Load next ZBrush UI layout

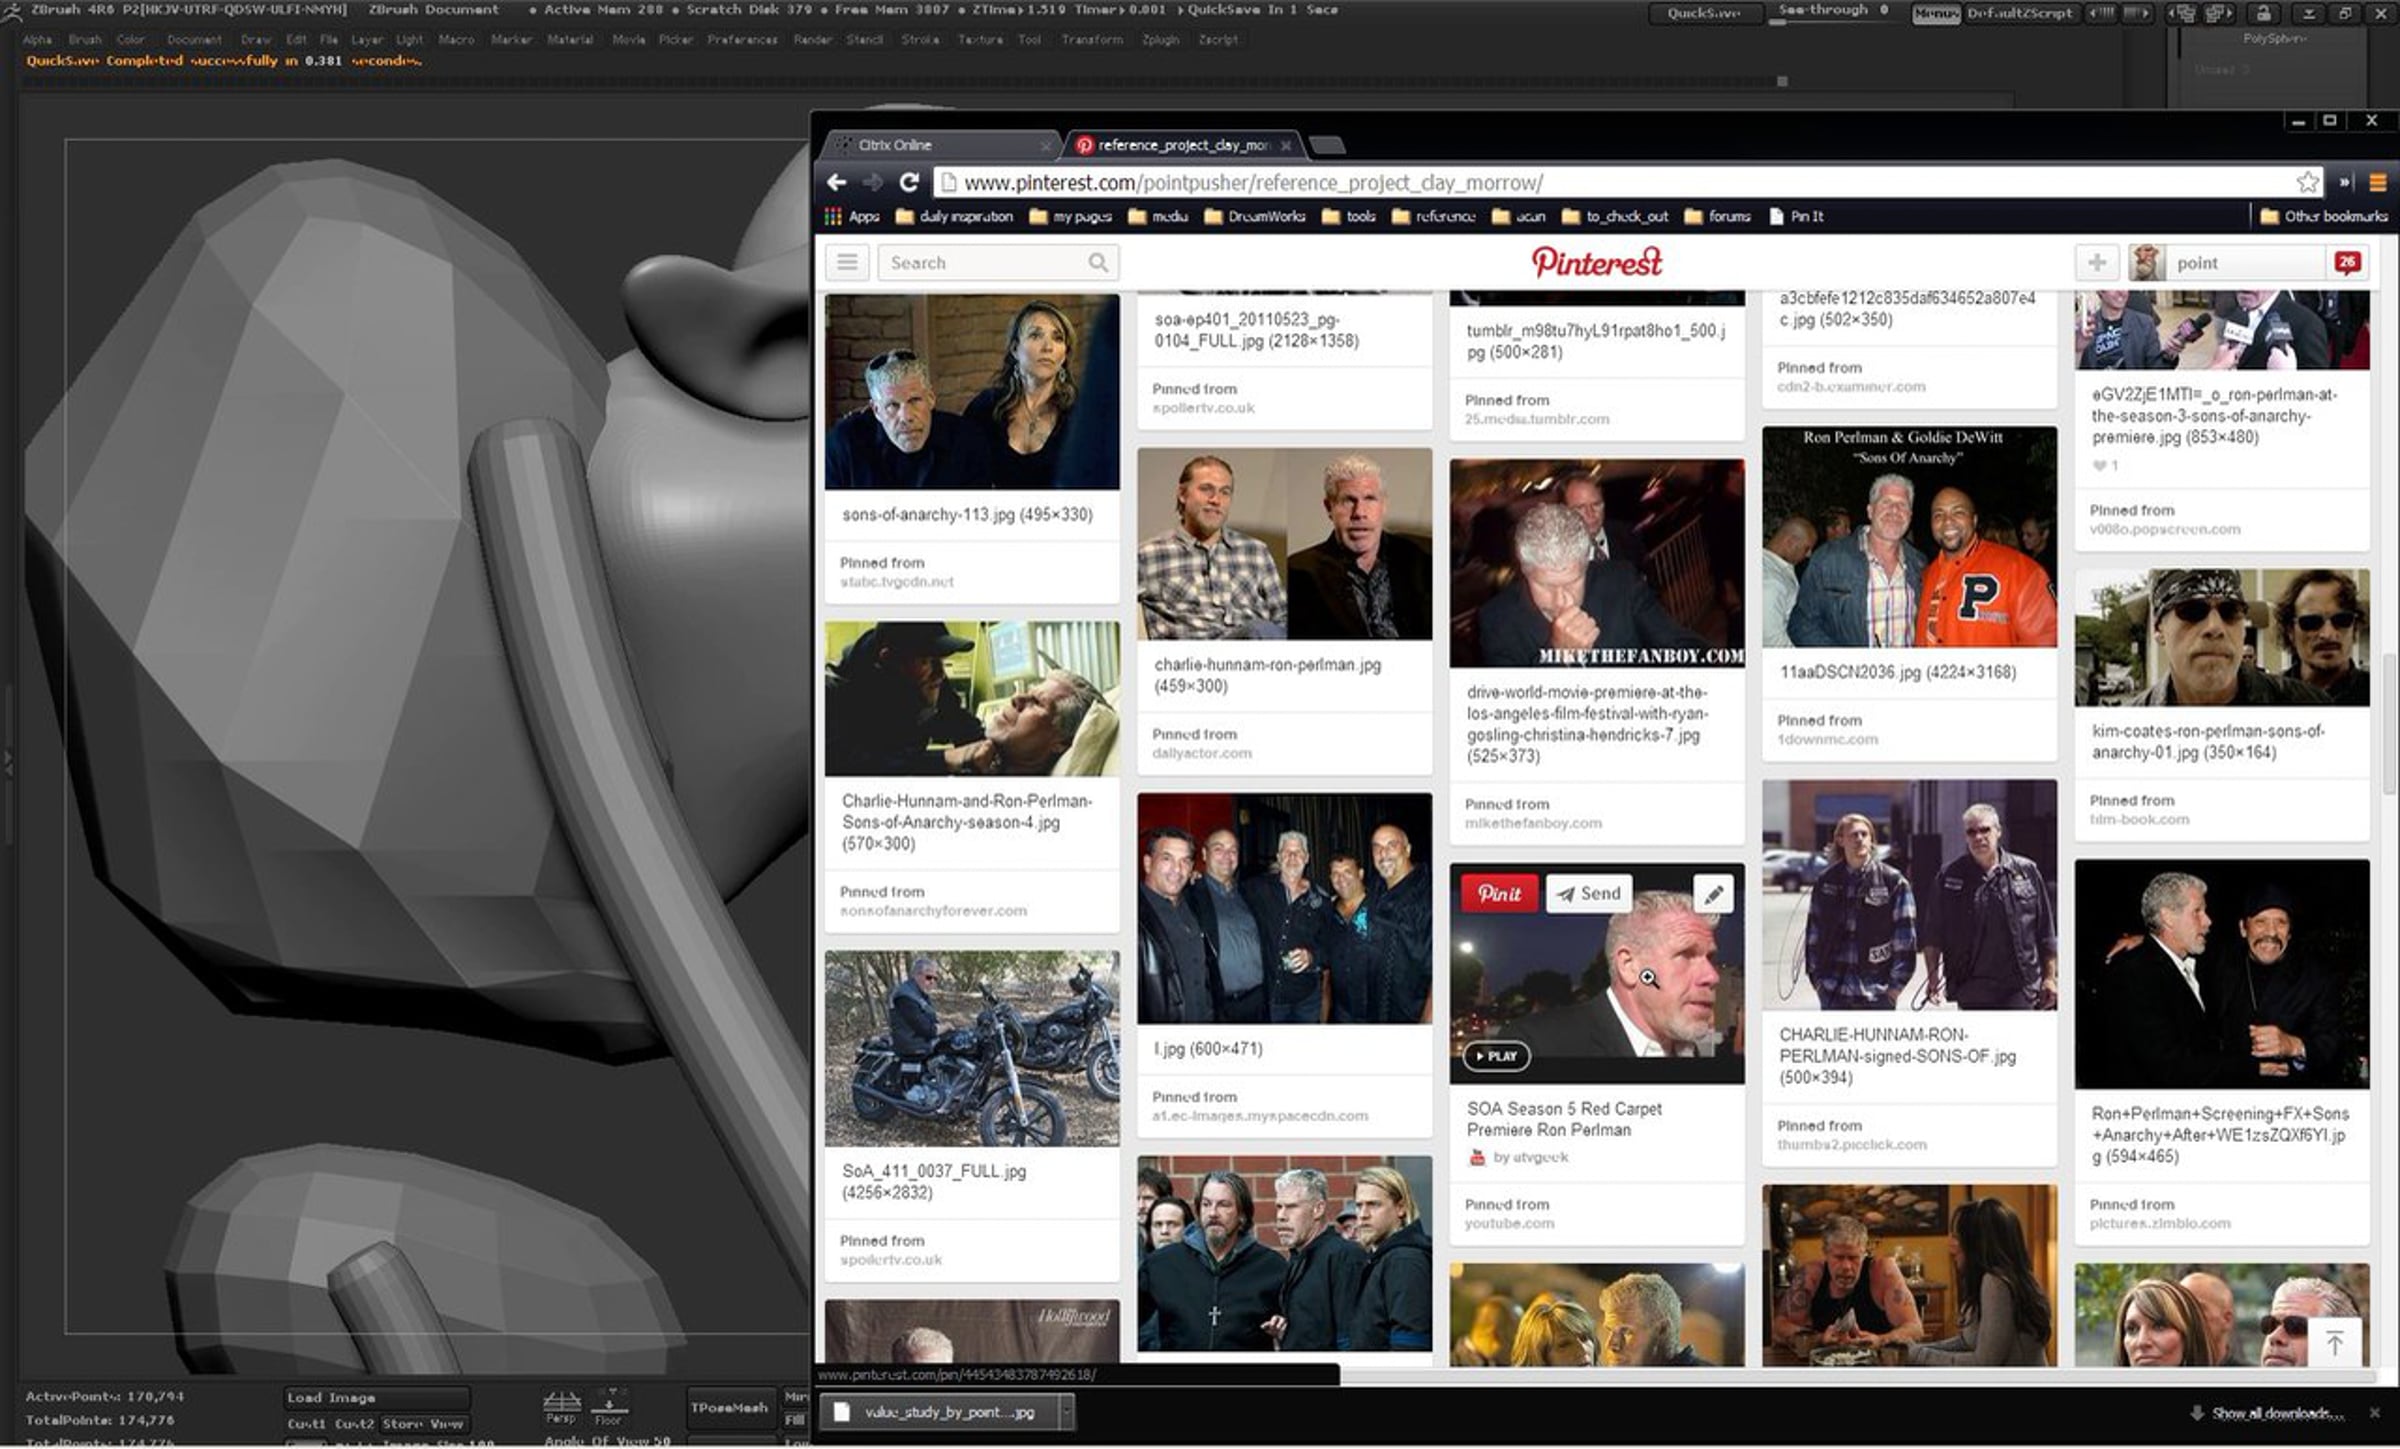coord(2219,13)
